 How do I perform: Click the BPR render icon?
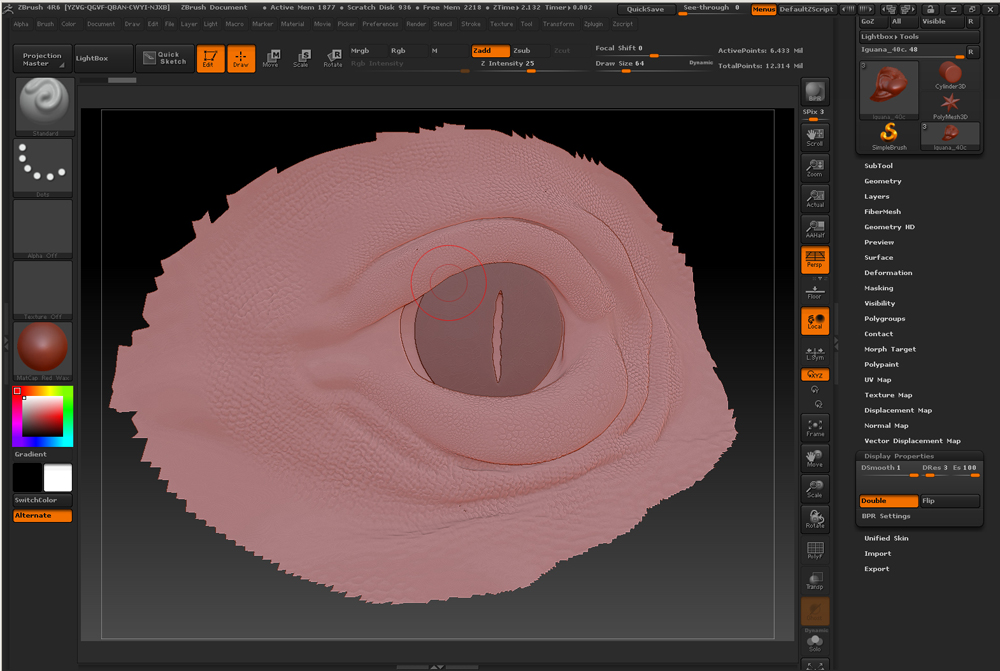pos(815,92)
